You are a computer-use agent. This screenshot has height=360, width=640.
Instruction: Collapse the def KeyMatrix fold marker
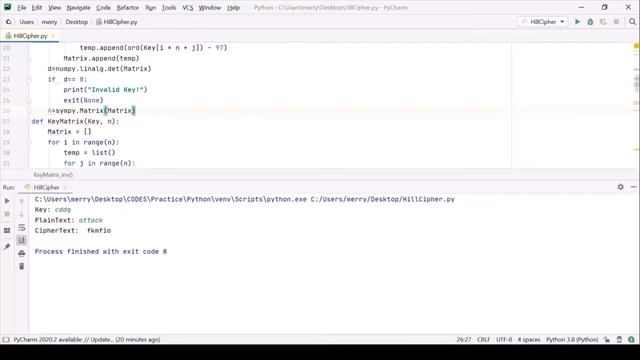click(29, 121)
